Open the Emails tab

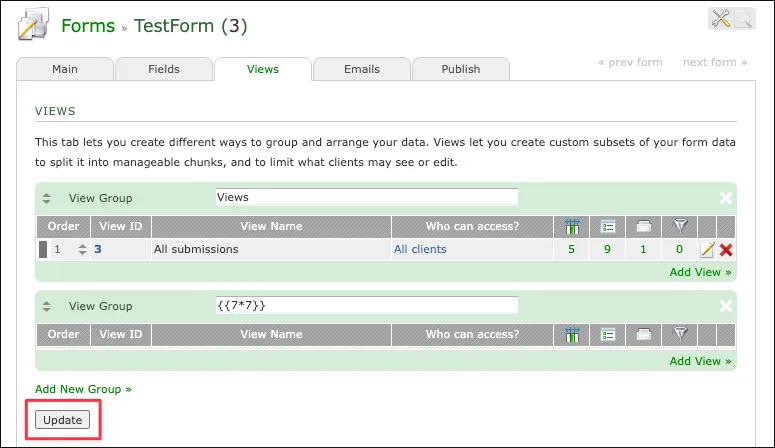pyautogui.click(x=361, y=69)
